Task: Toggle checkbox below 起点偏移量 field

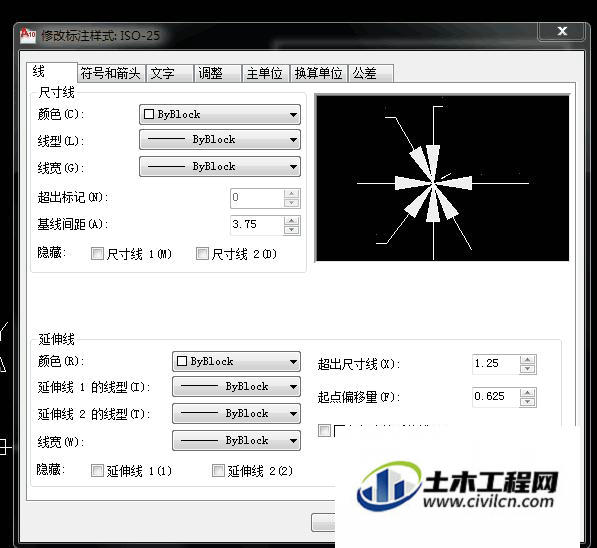Action: coord(324,431)
